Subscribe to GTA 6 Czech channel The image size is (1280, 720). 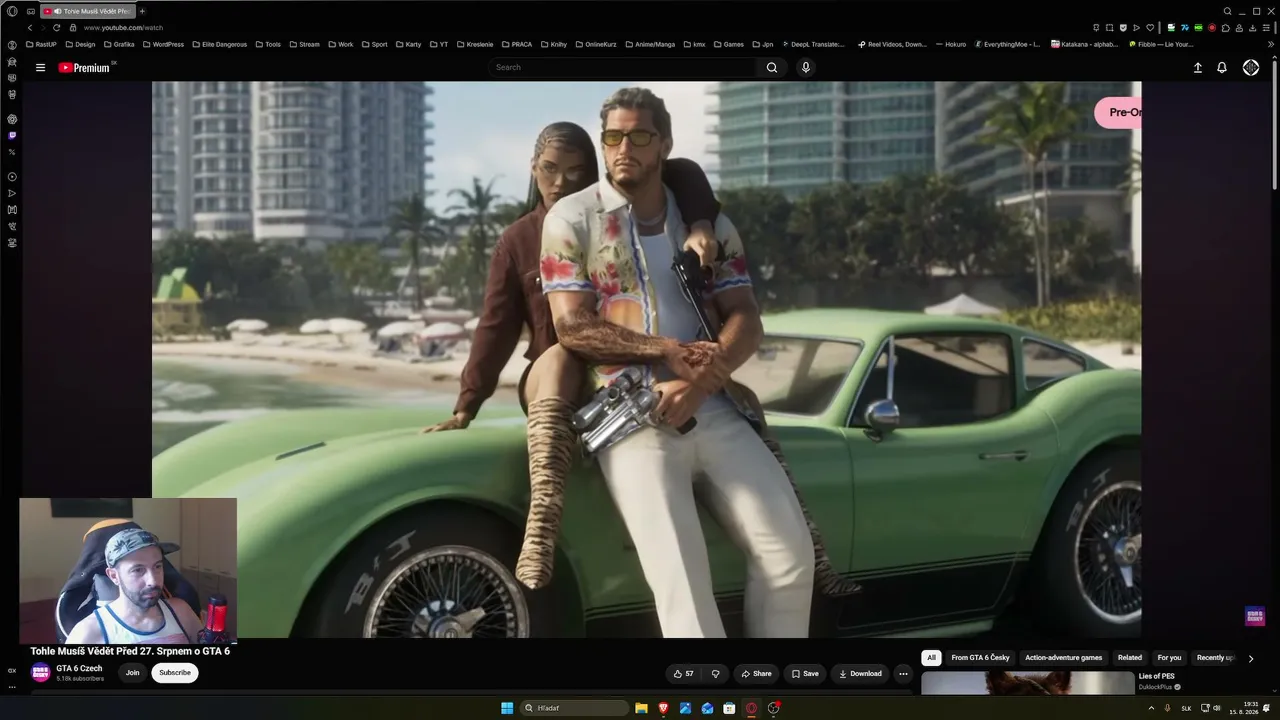click(x=175, y=673)
